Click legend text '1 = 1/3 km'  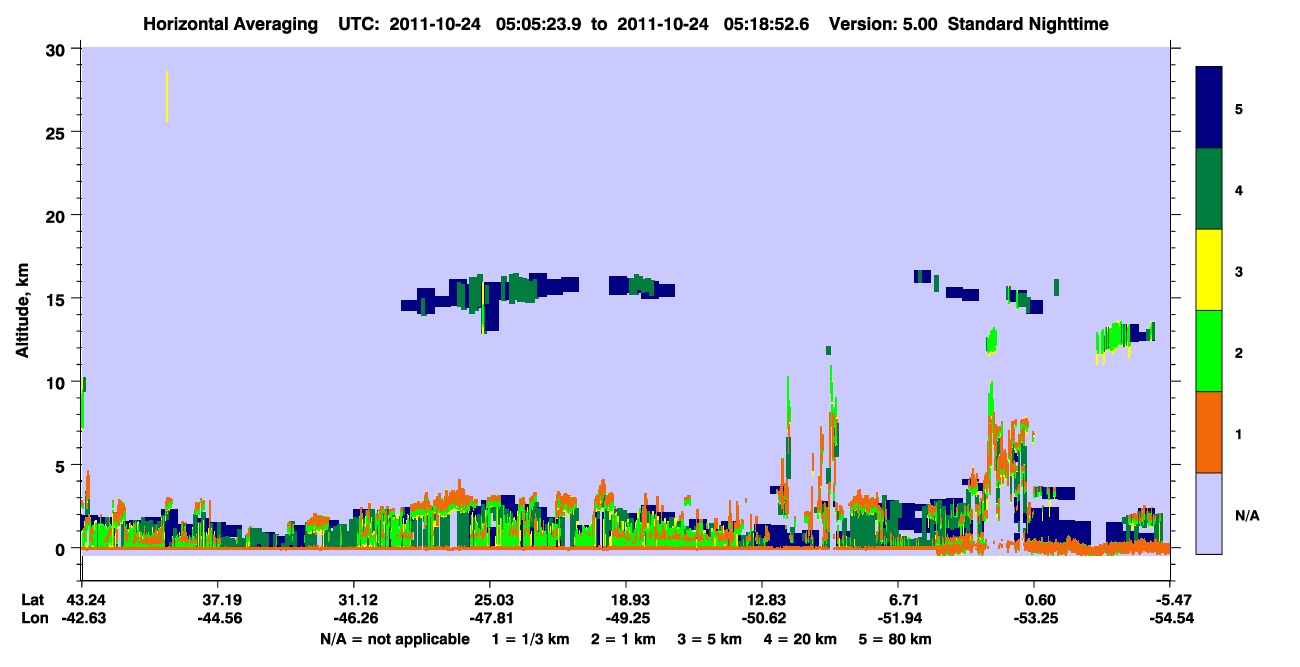(530, 639)
